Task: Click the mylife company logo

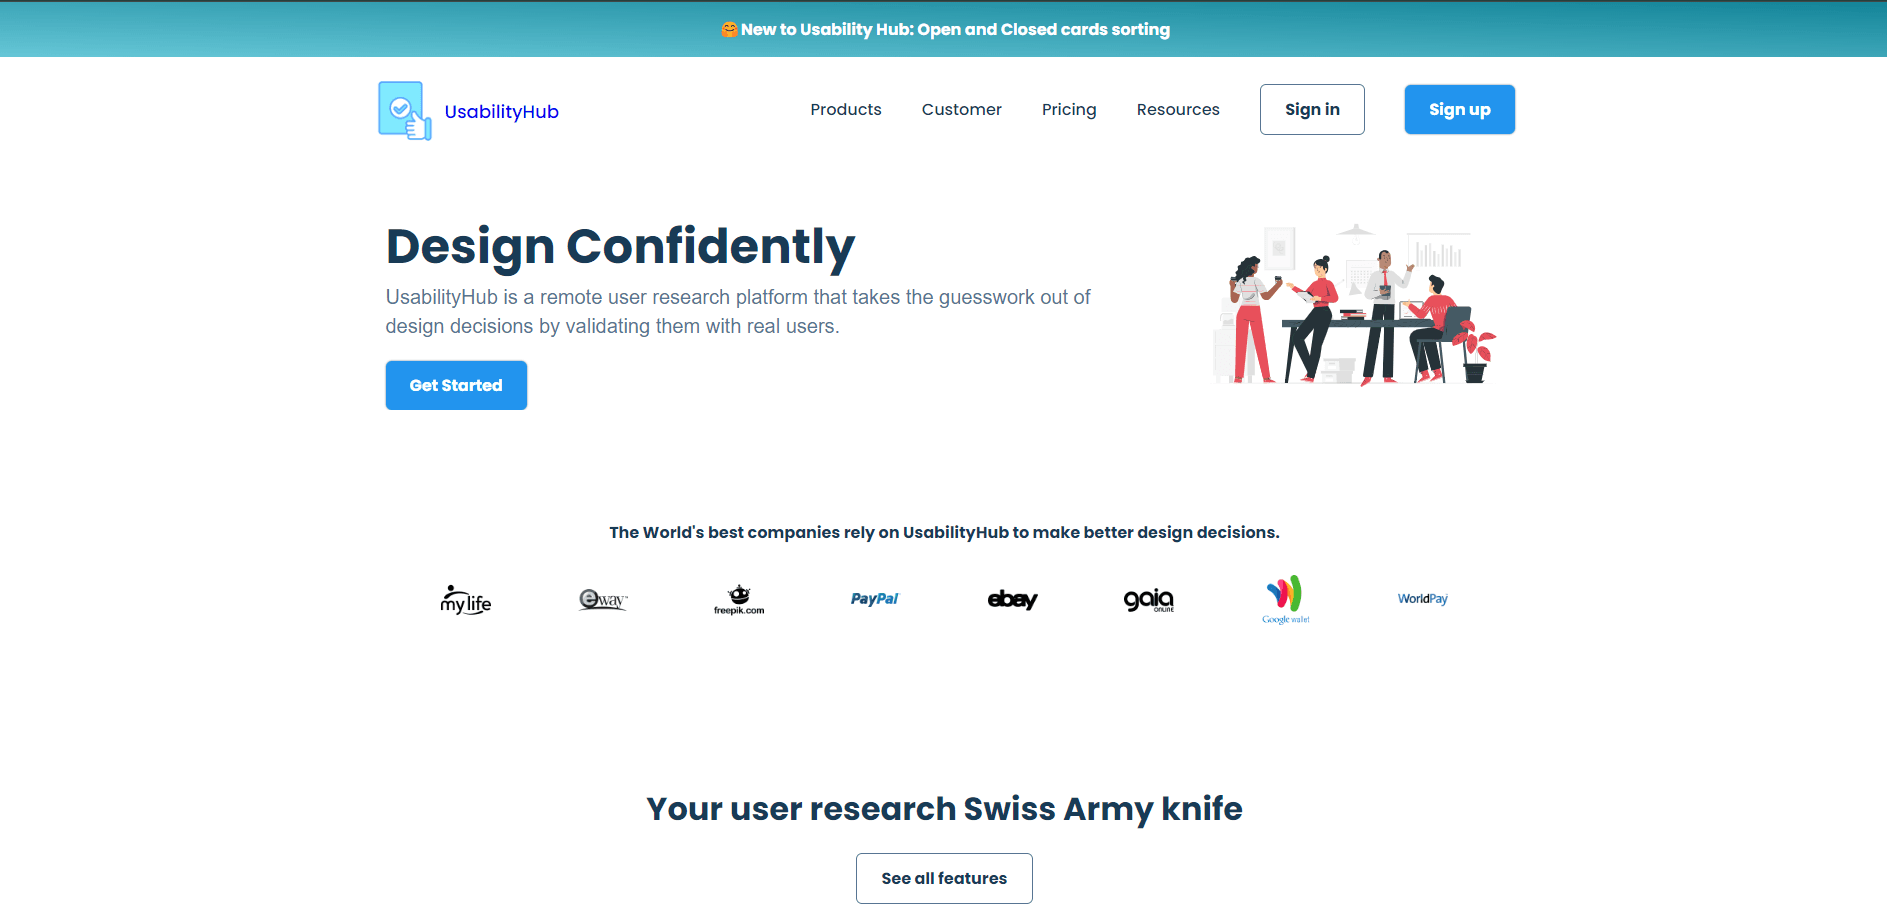Action: coord(466,599)
